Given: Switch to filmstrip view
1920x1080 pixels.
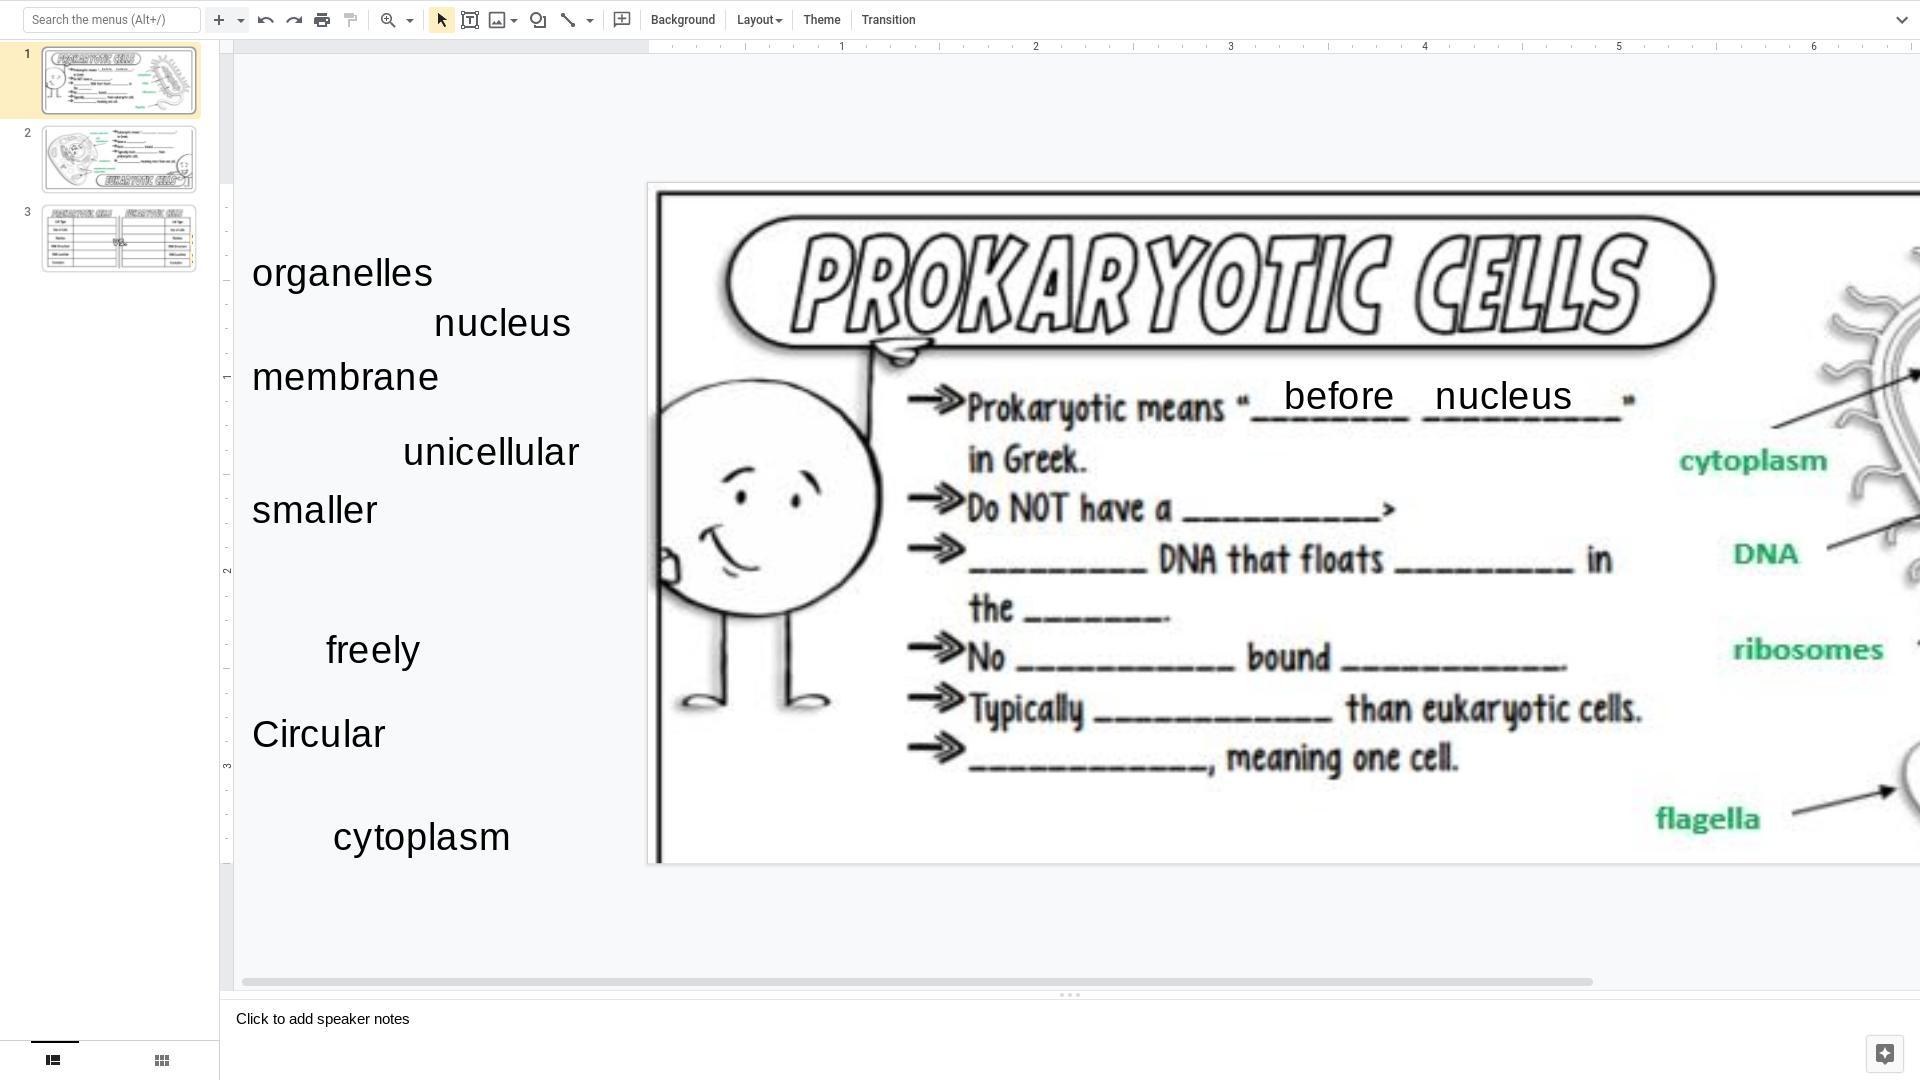Looking at the screenshot, I should [53, 1060].
